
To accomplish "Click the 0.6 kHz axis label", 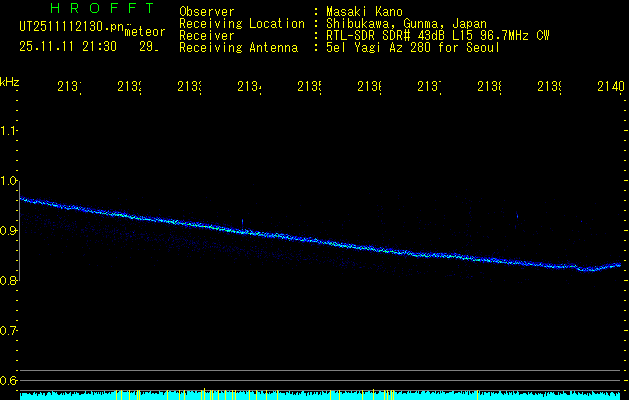I will [x=8, y=380].
